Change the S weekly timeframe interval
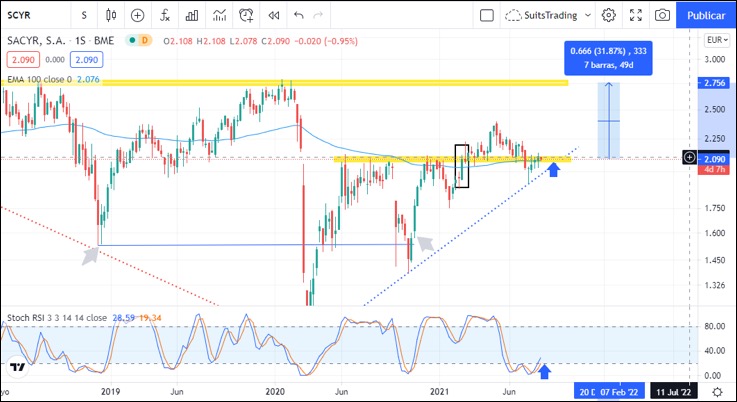737x402 pixels. coord(84,16)
